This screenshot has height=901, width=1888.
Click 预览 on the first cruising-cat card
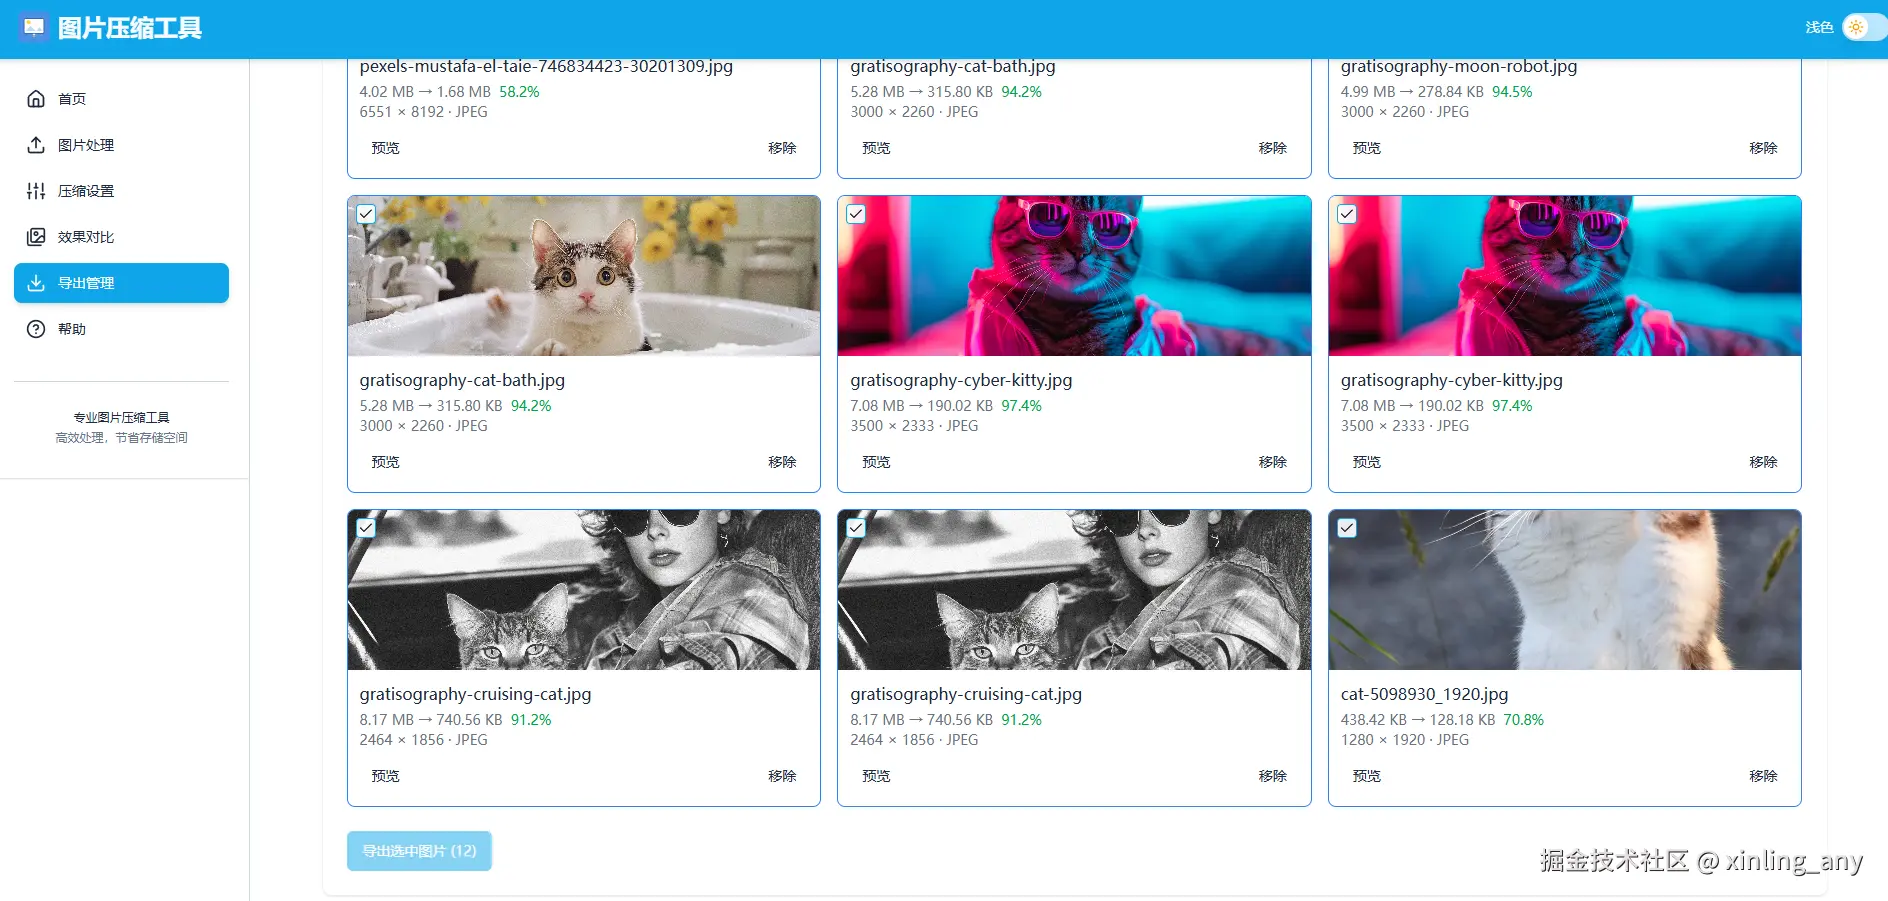(385, 776)
